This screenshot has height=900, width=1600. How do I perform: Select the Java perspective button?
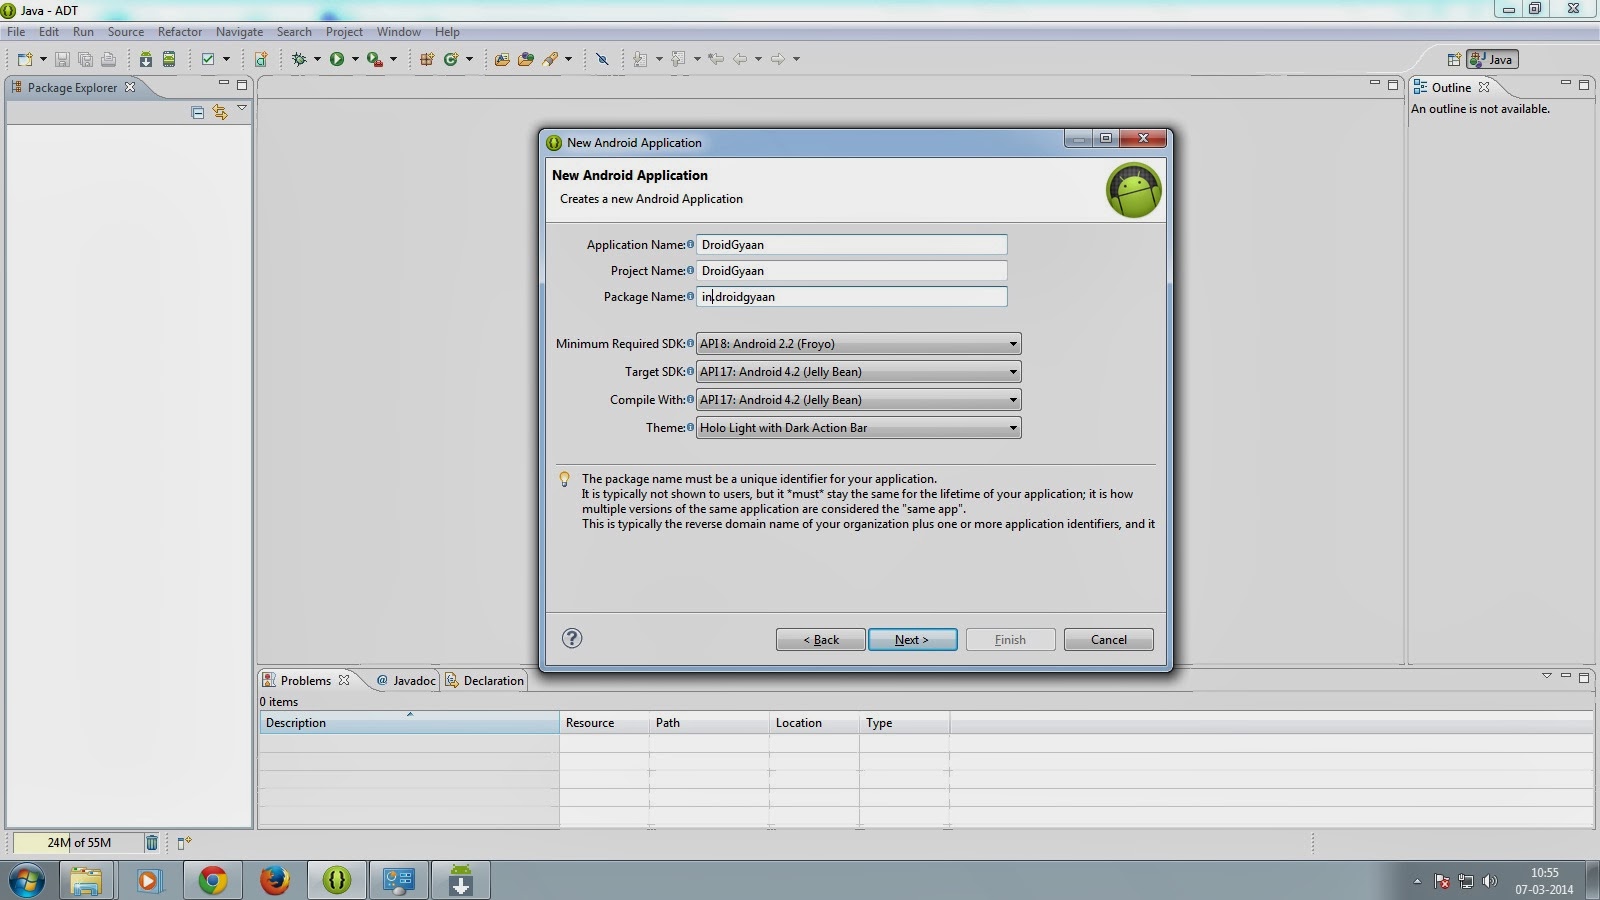point(1492,60)
